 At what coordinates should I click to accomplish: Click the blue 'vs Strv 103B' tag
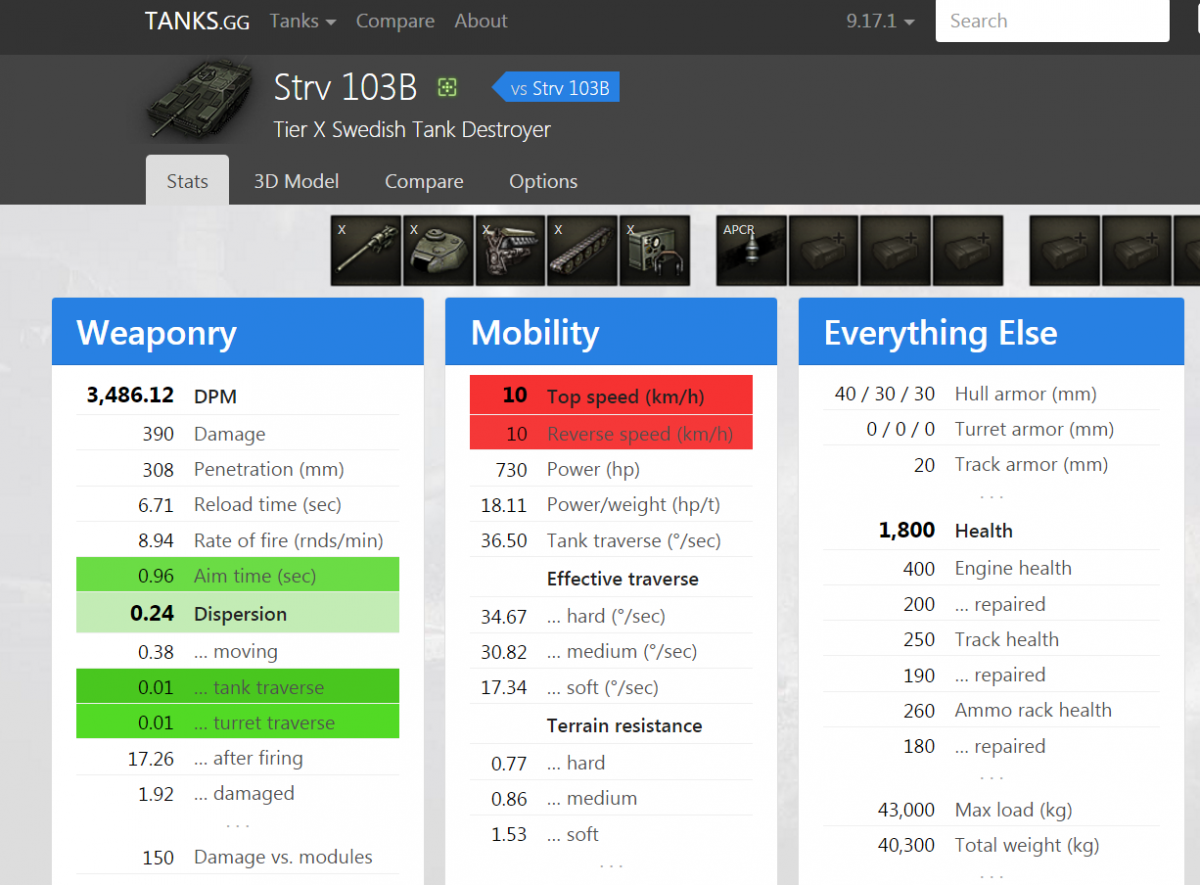point(556,88)
